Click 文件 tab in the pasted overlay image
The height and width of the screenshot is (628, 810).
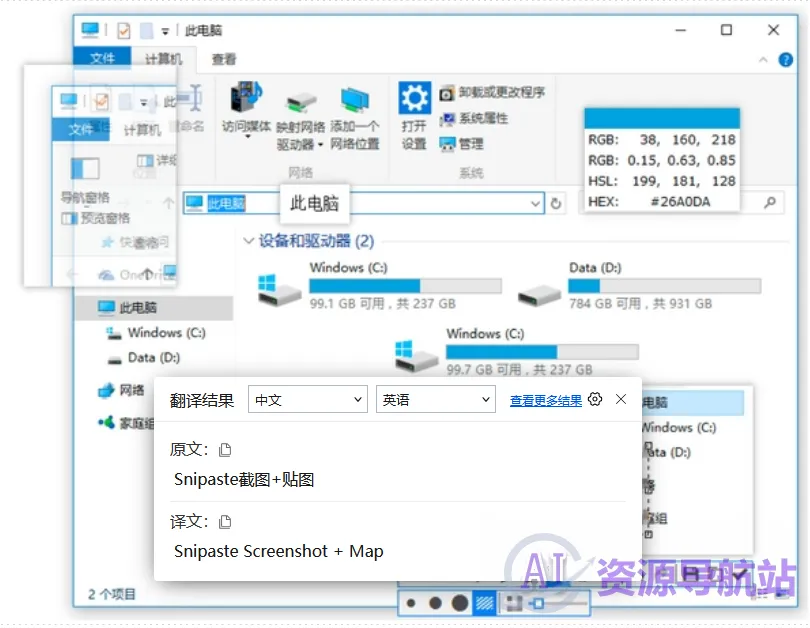pos(81,129)
